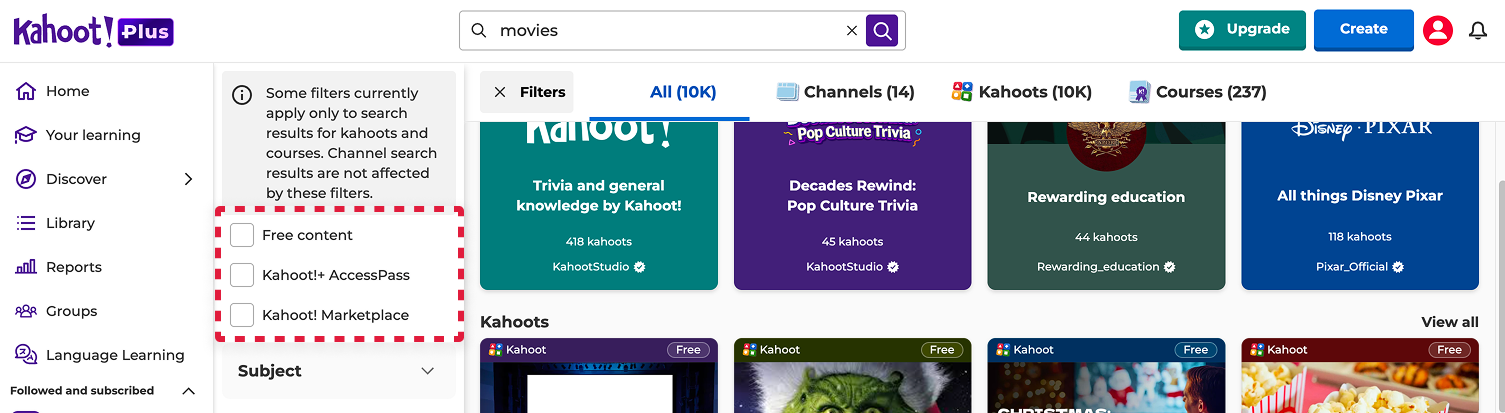
Task: Click the info icon in the filters notice
Action: tap(242, 95)
